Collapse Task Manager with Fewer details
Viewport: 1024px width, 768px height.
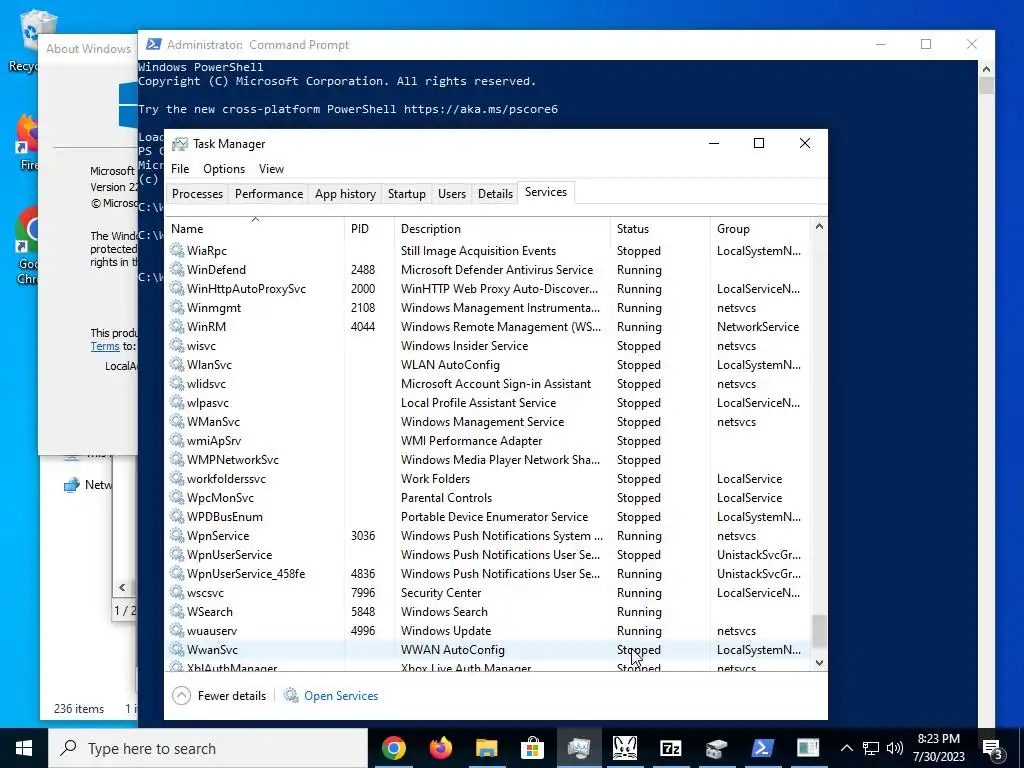(219, 696)
